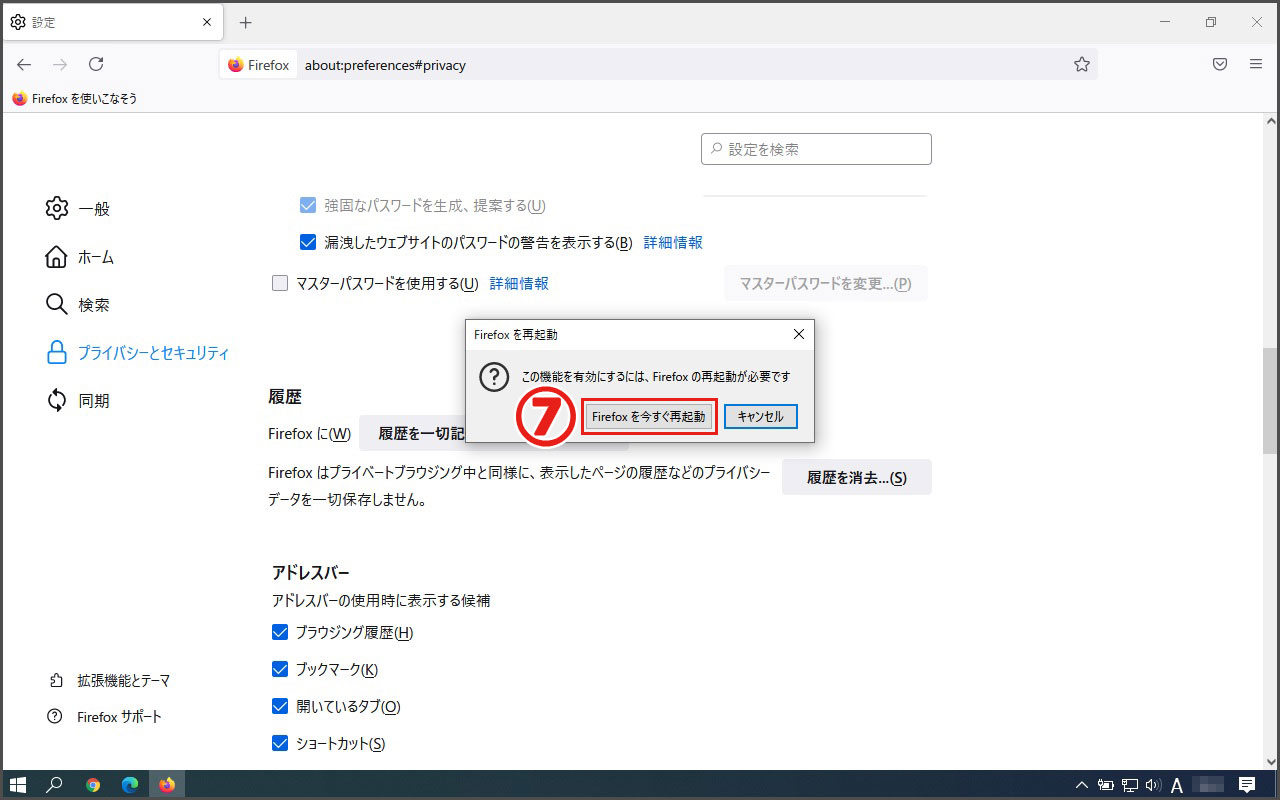Toggle 開いているタブ checkbox

(280, 706)
